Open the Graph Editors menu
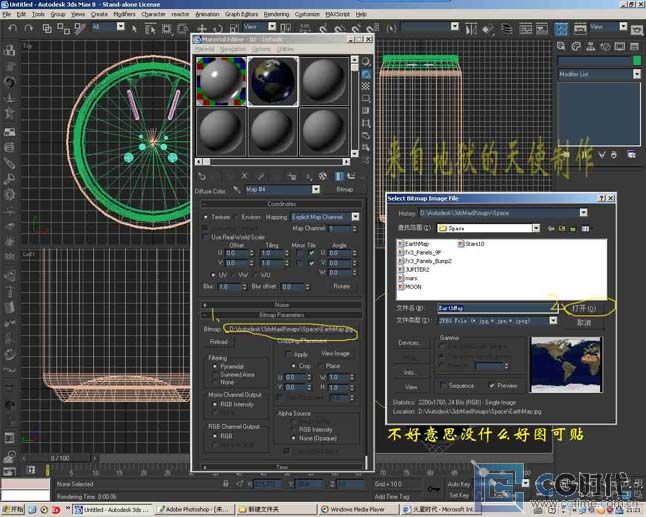646x517 pixels. pos(241,14)
